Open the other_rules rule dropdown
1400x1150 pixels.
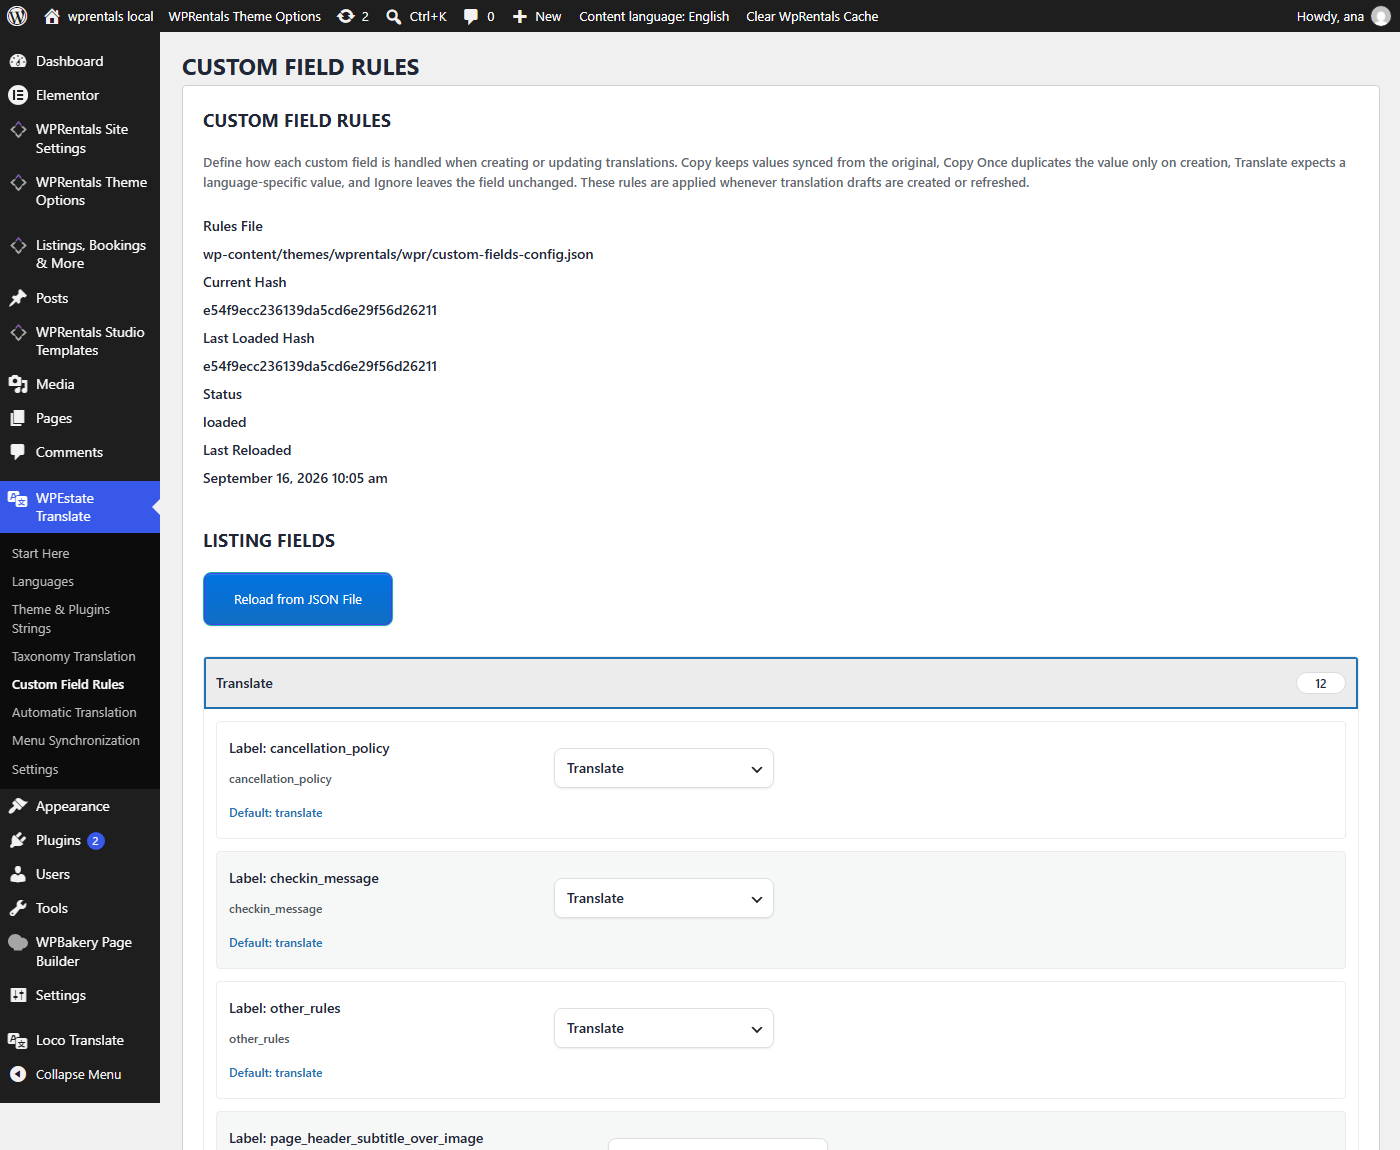click(x=664, y=1028)
